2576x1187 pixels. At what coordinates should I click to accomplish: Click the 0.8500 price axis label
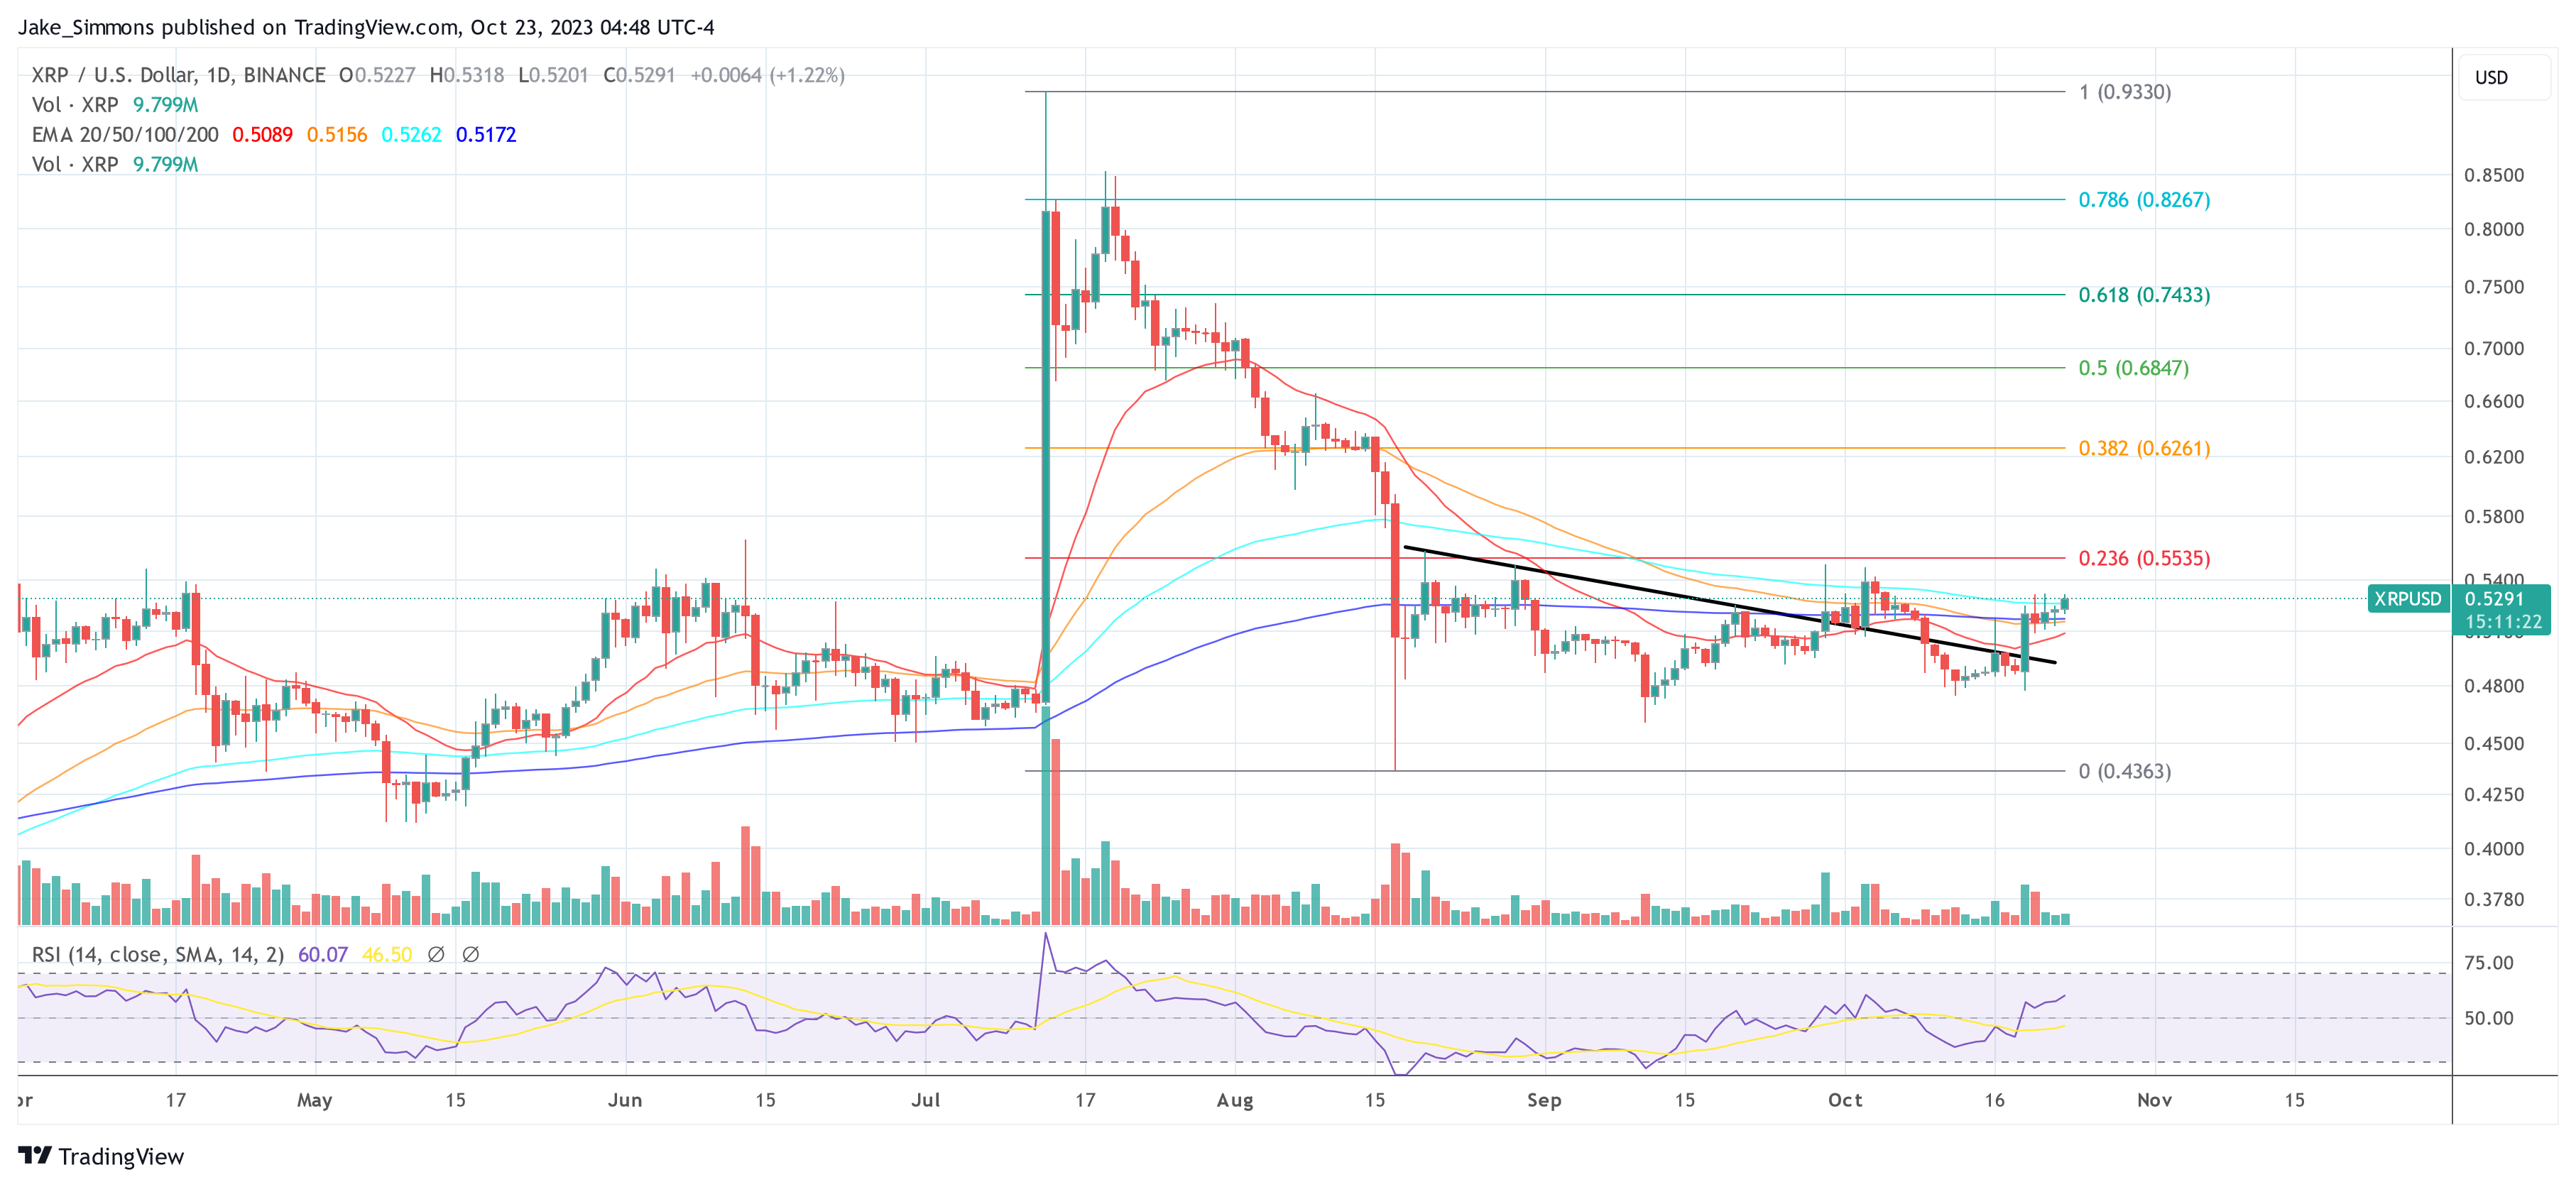point(2494,175)
